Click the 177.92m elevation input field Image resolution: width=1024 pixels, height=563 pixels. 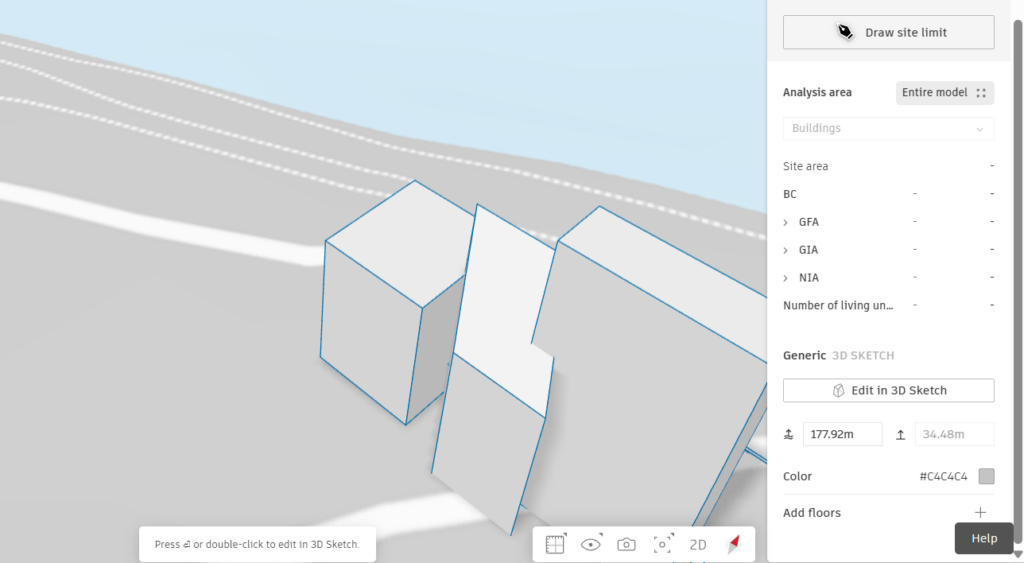coord(842,434)
